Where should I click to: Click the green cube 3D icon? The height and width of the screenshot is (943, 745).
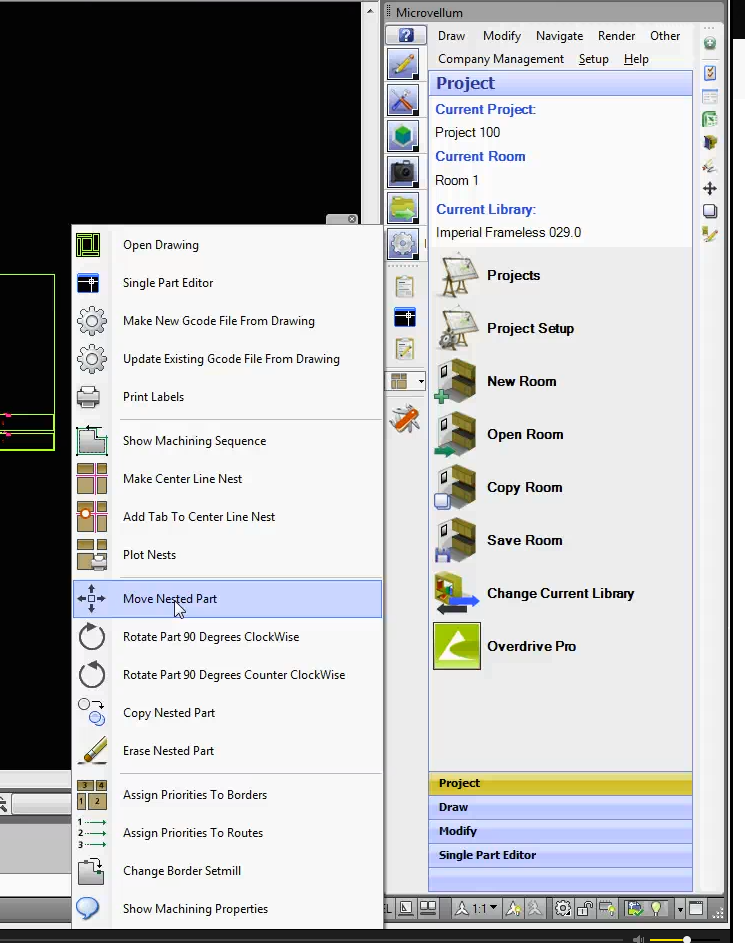(402, 136)
